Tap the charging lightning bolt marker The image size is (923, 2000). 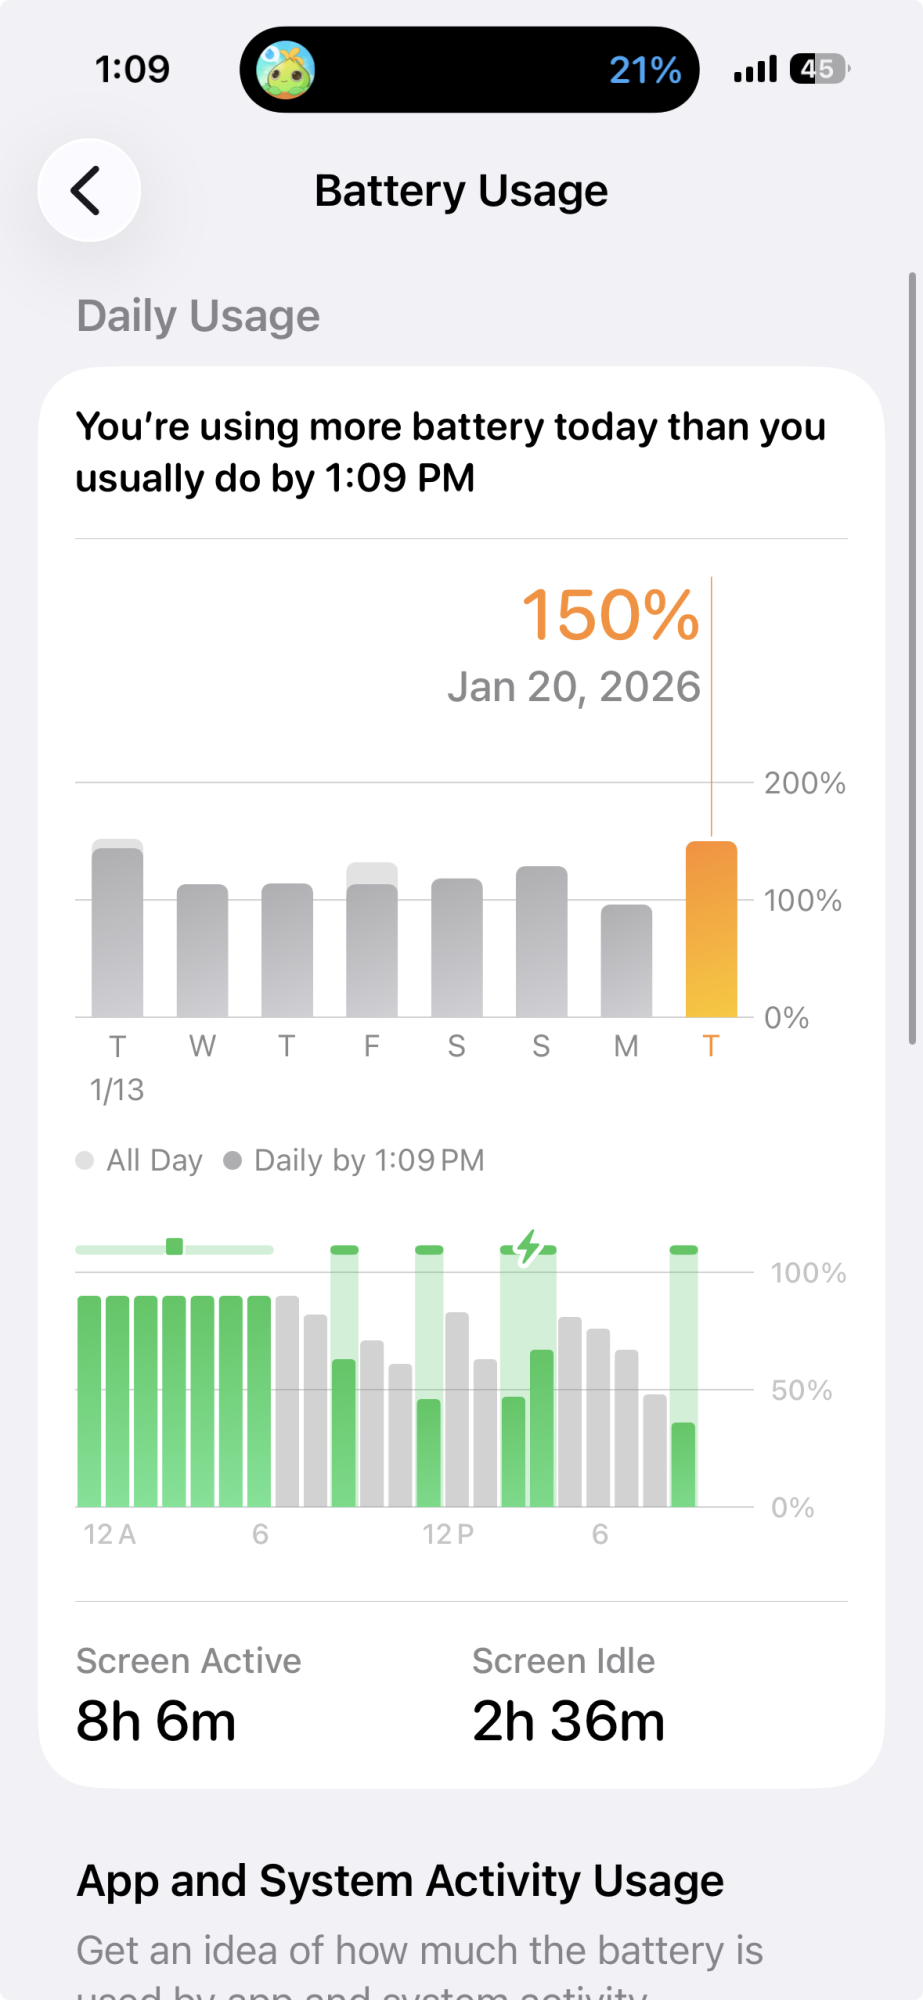(x=528, y=1247)
